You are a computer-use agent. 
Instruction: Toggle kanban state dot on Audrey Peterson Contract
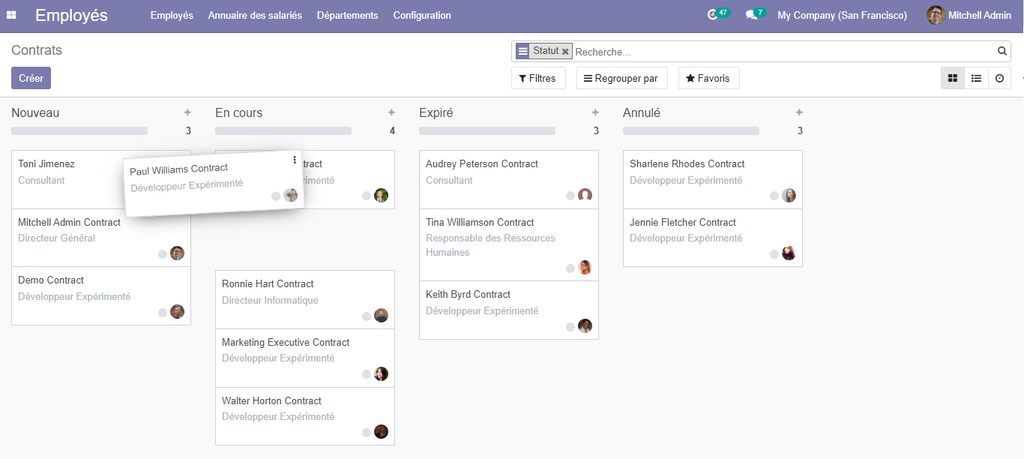pos(570,196)
